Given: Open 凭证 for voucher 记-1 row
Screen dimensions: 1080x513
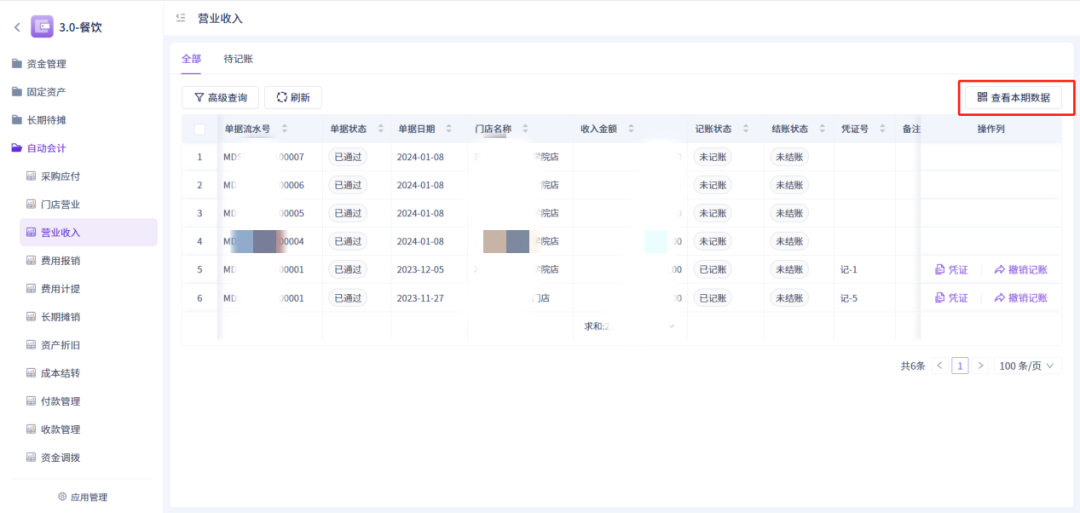Looking at the screenshot, I should tap(951, 270).
